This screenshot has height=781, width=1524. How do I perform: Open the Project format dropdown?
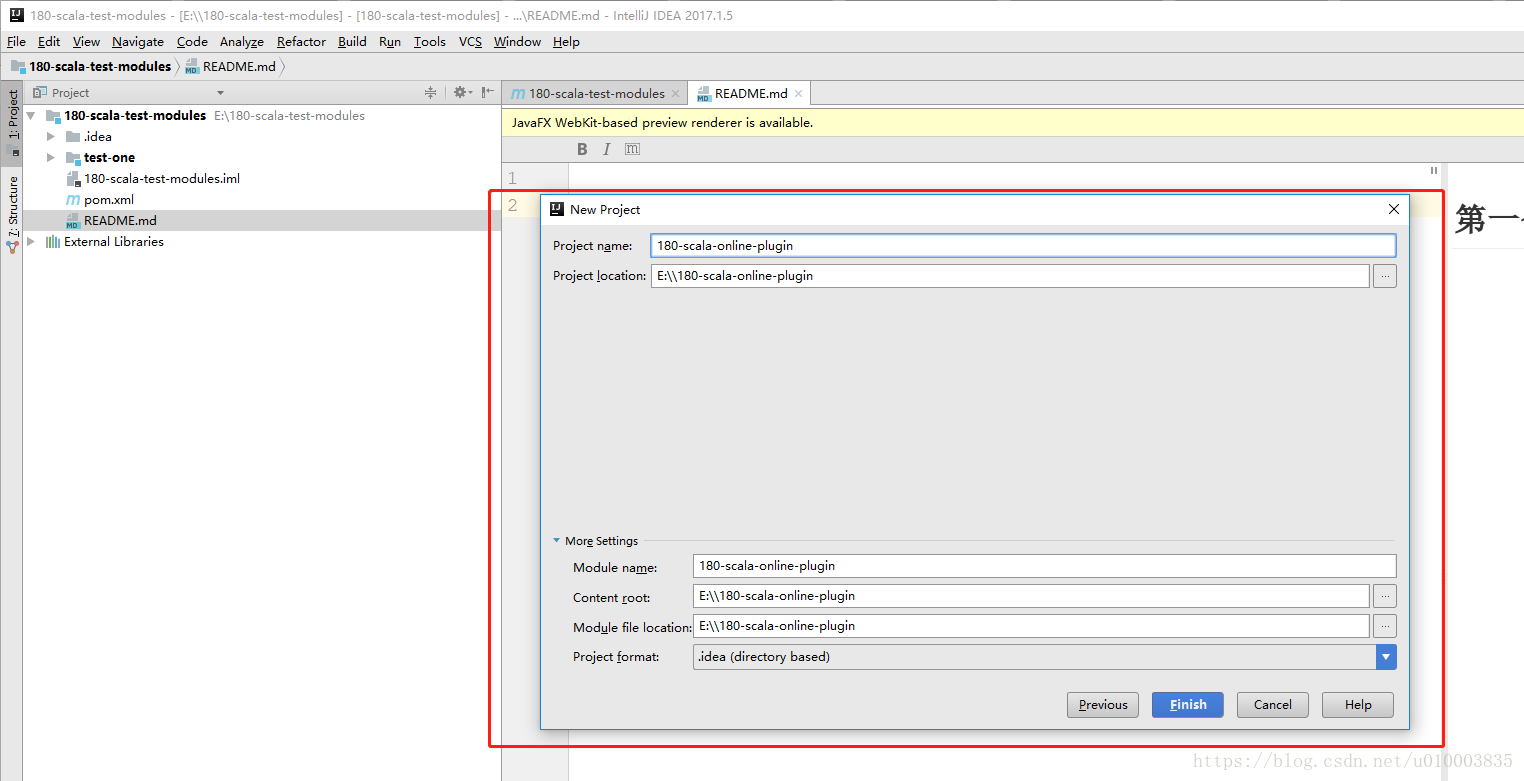pyautogui.click(x=1385, y=657)
